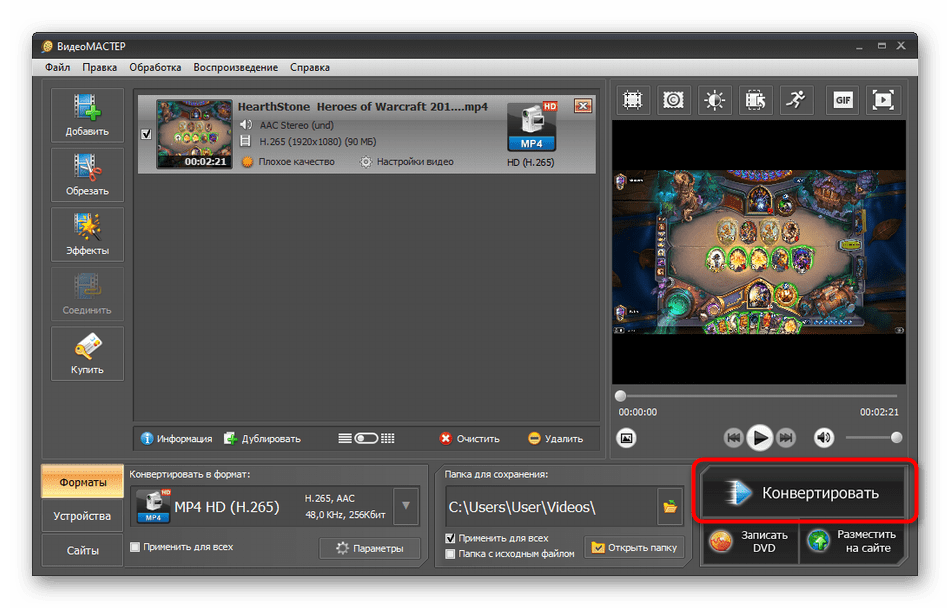Click the Добавить add video button
This screenshot has height=608, width=950.
pyautogui.click(x=87, y=115)
